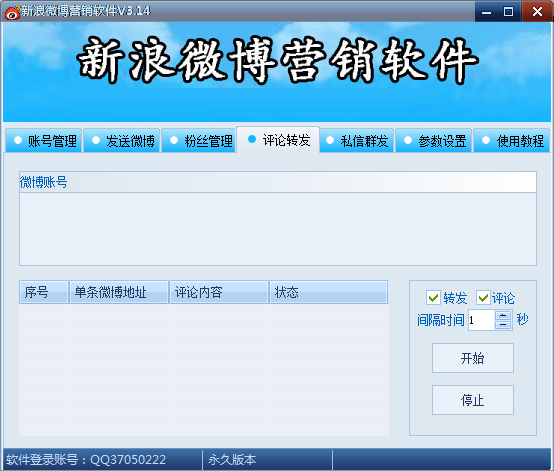Uncheck the 转发 checkbox
Screen dimensions: 554x471
tap(433, 298)
